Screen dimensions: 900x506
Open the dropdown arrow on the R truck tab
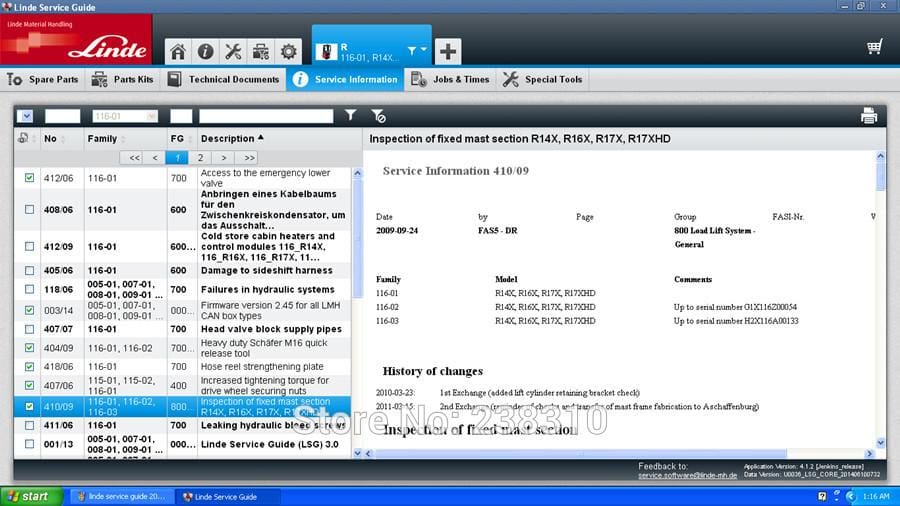point(424,50)
